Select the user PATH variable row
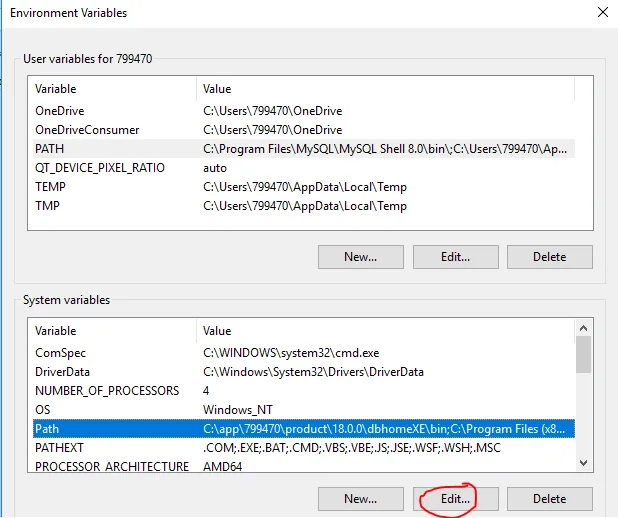 (50, 149)
